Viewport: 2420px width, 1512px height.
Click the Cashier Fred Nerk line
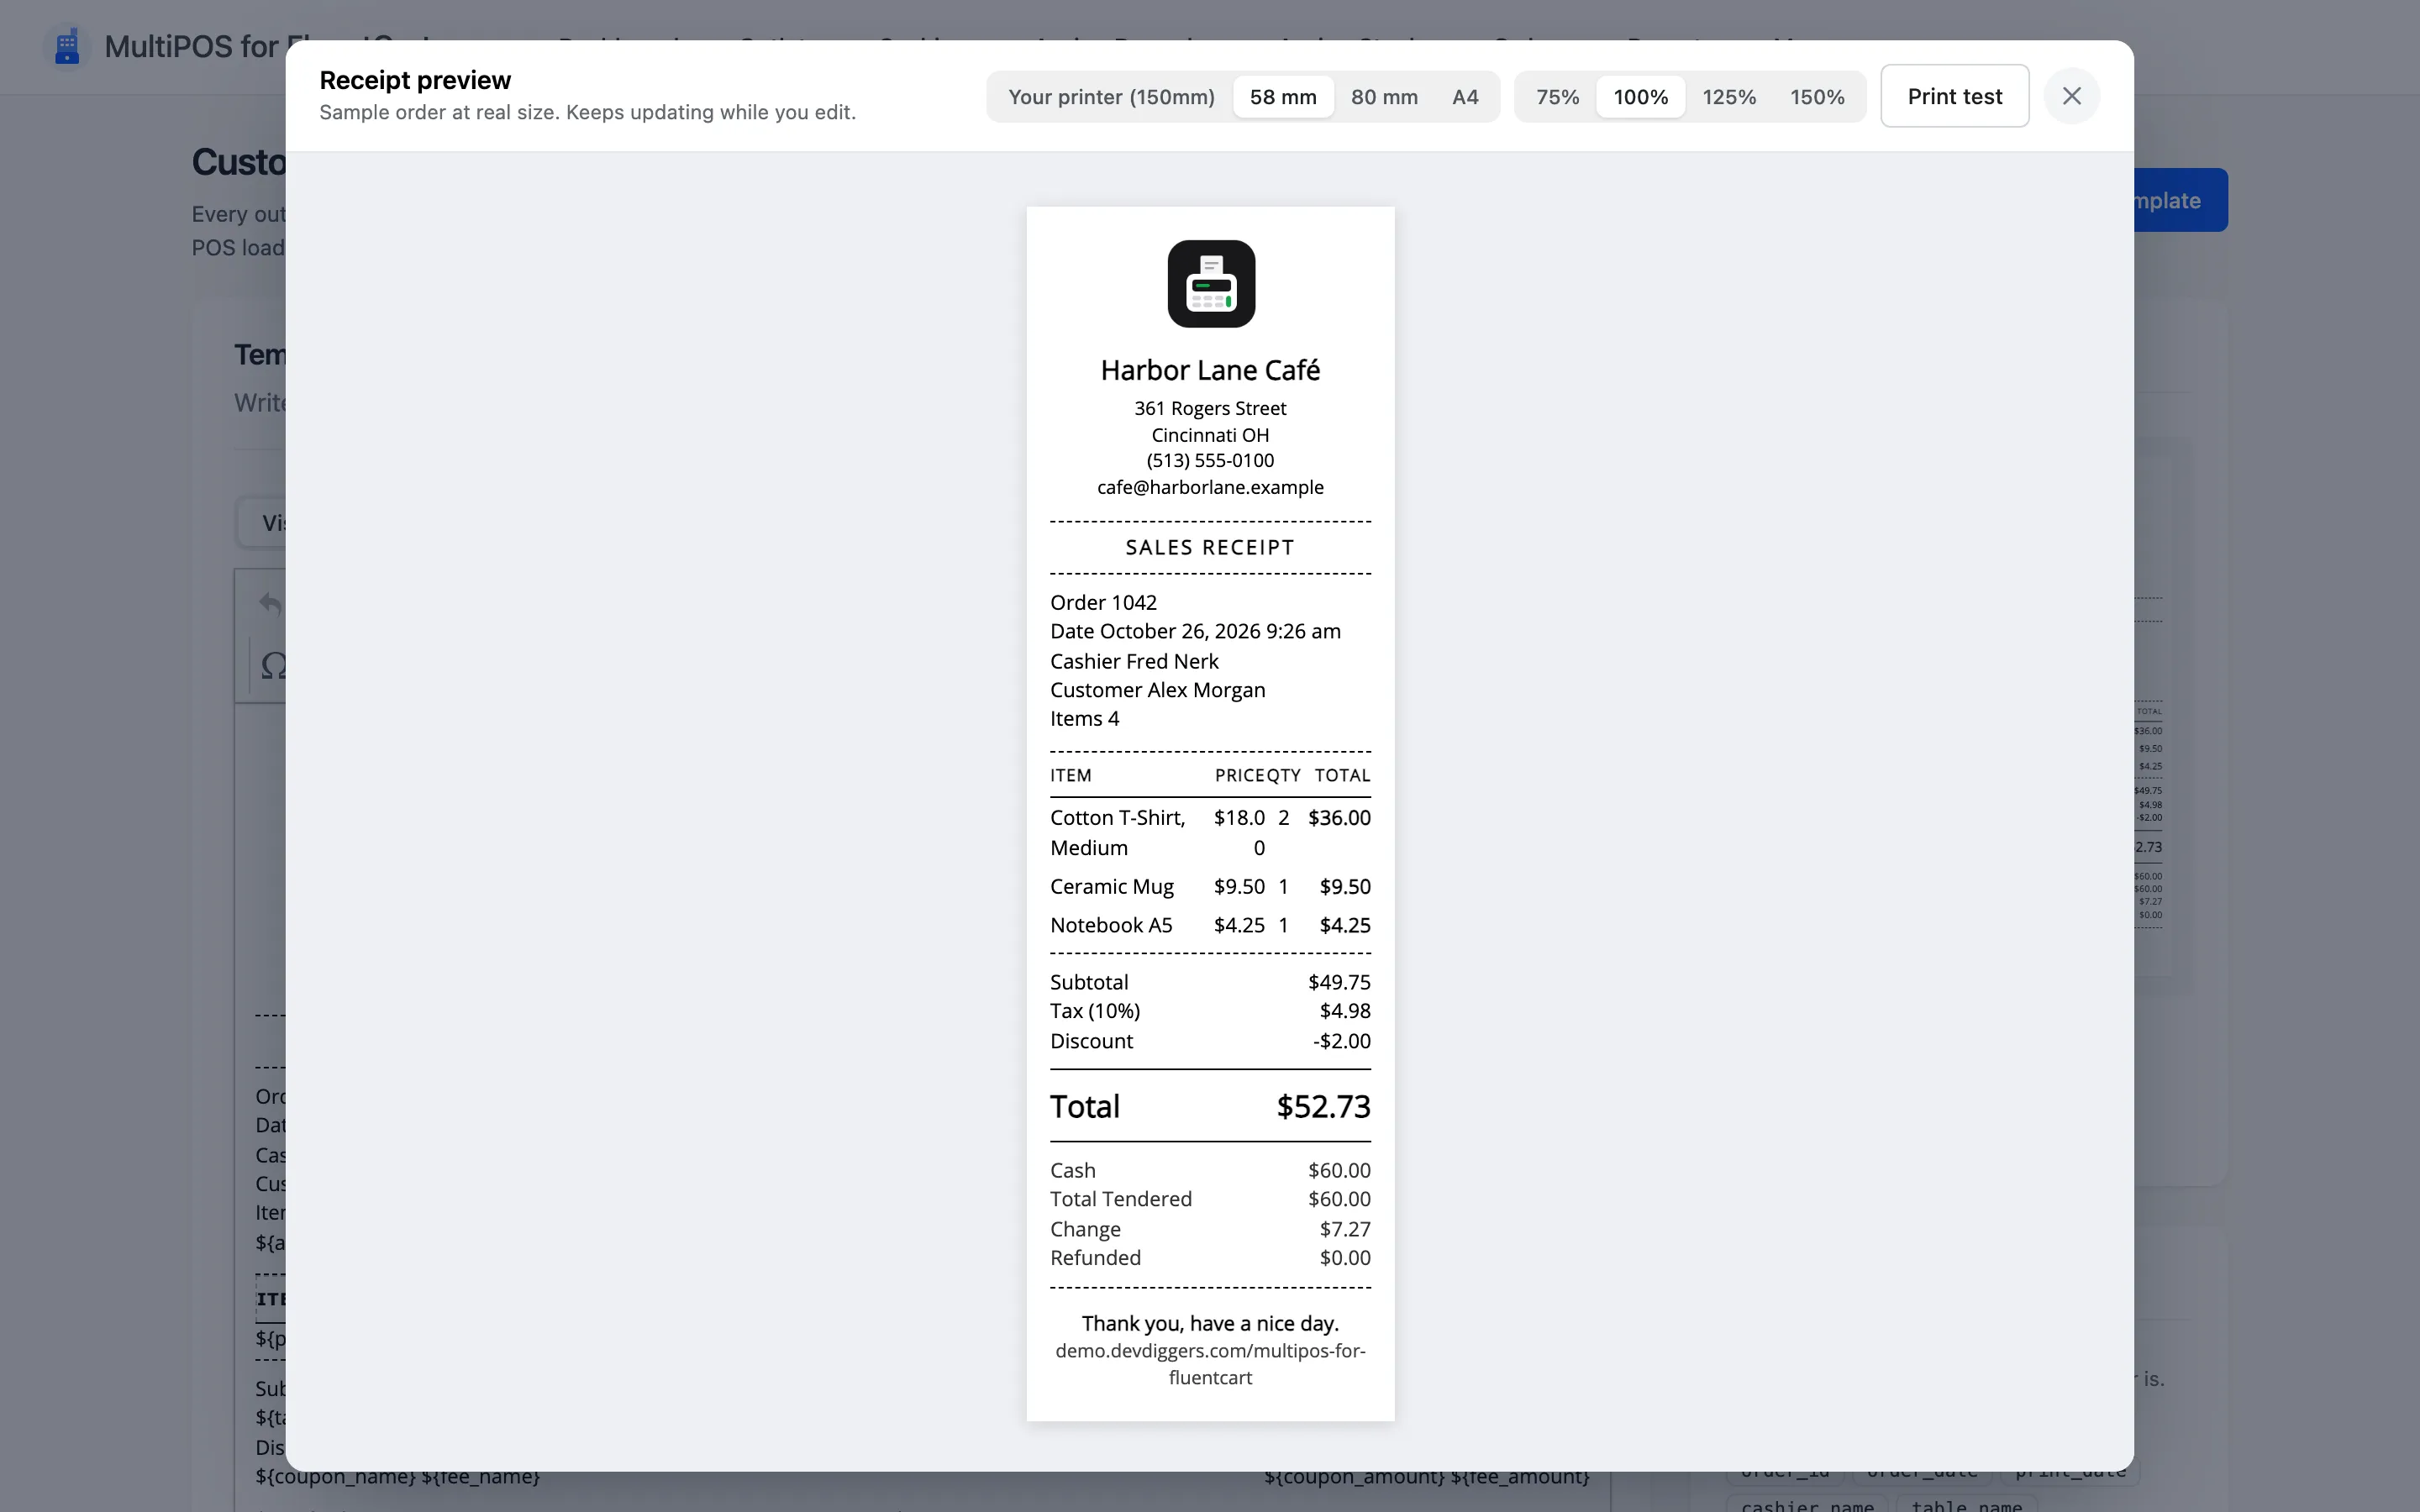pyautogui.click(x=1134, y=661)
